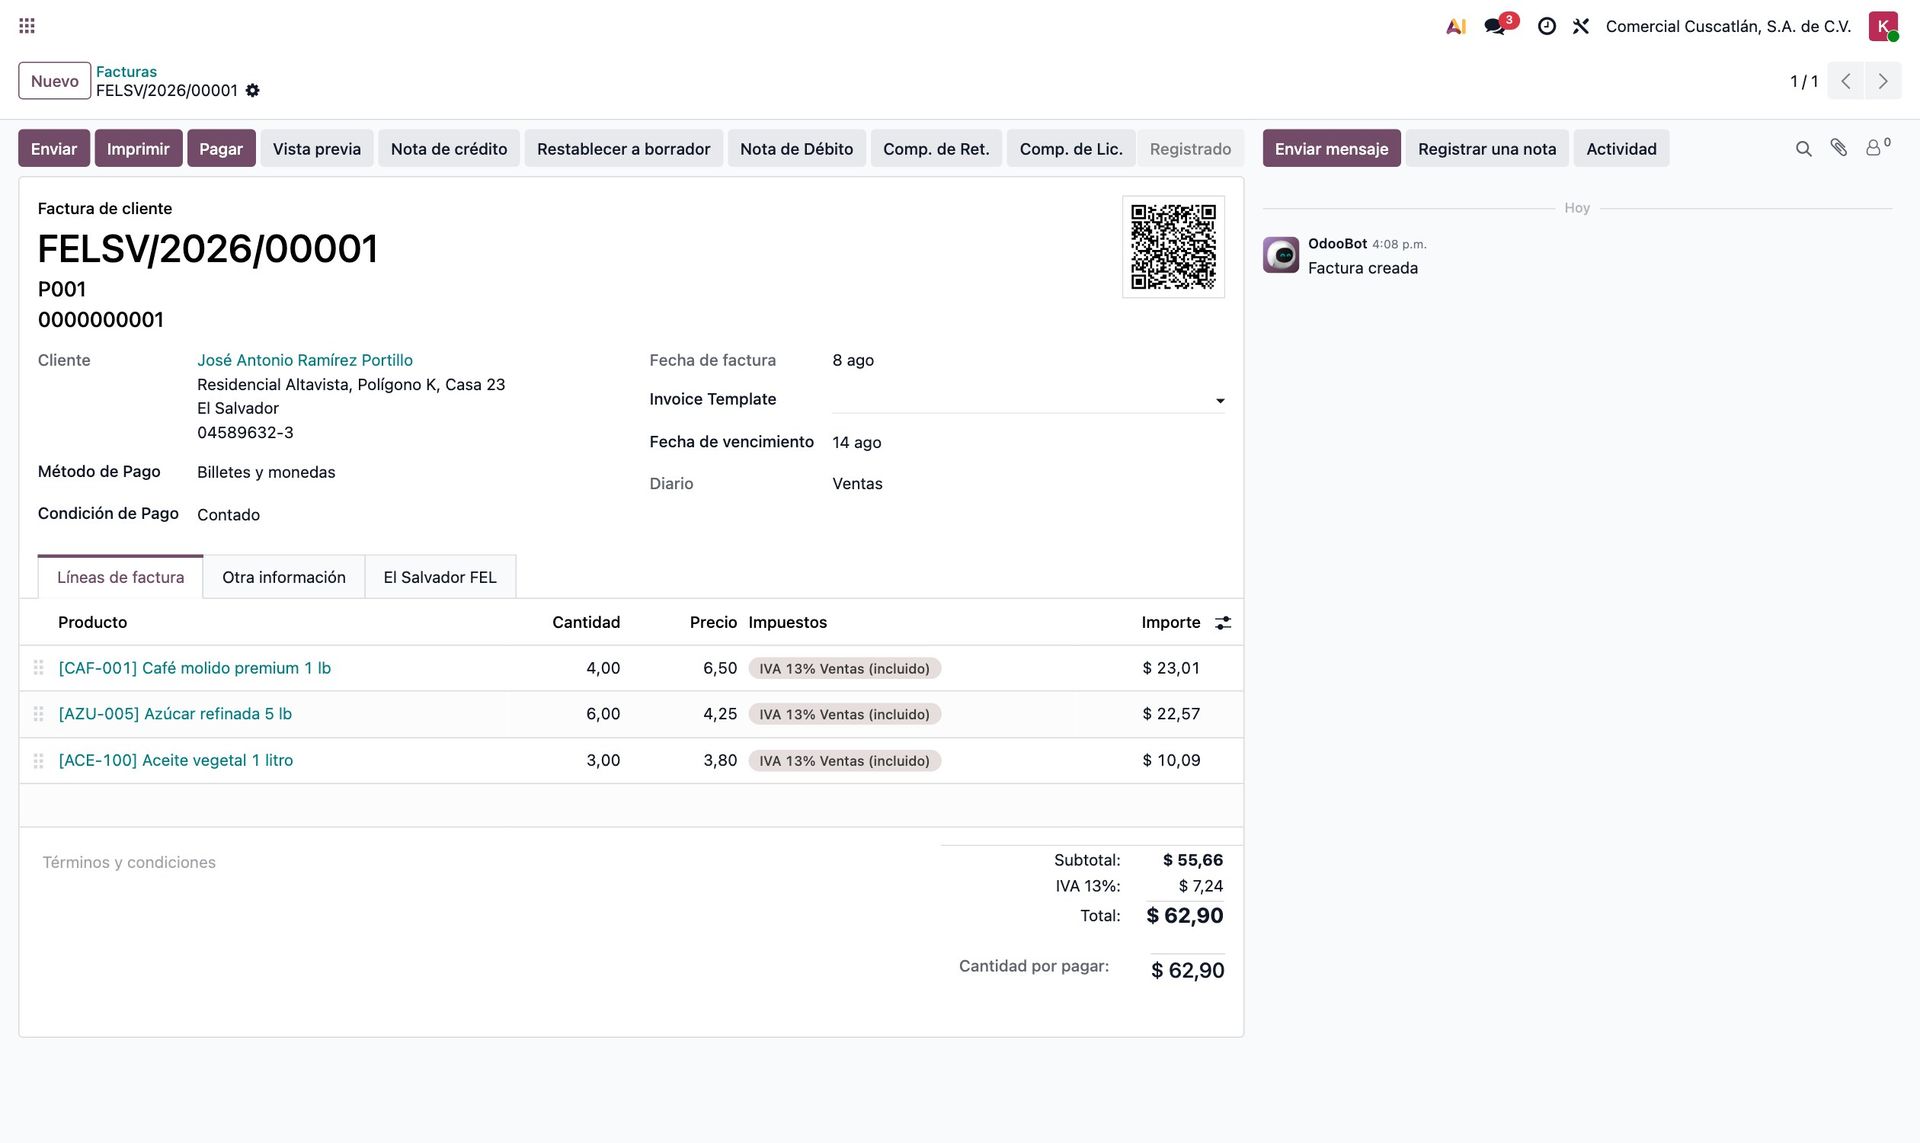Click the Producto column header
1920x1143 pixels.
93,622
